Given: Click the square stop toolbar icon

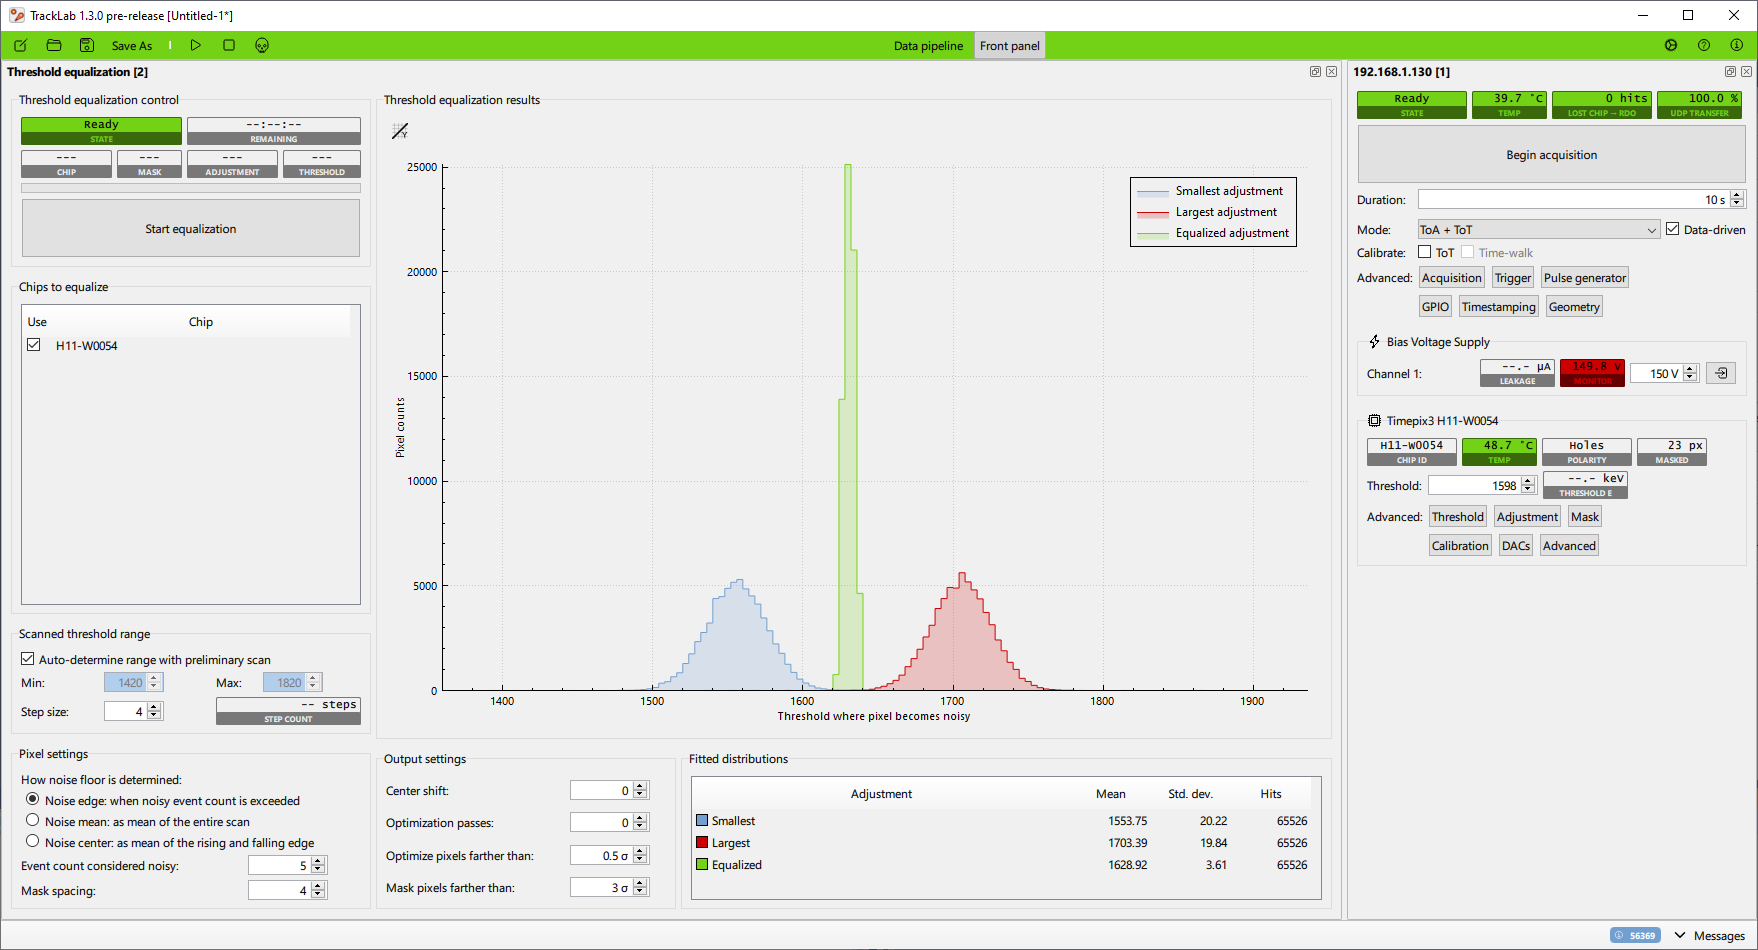Looking at the screenshot, I should pos(229,46).
